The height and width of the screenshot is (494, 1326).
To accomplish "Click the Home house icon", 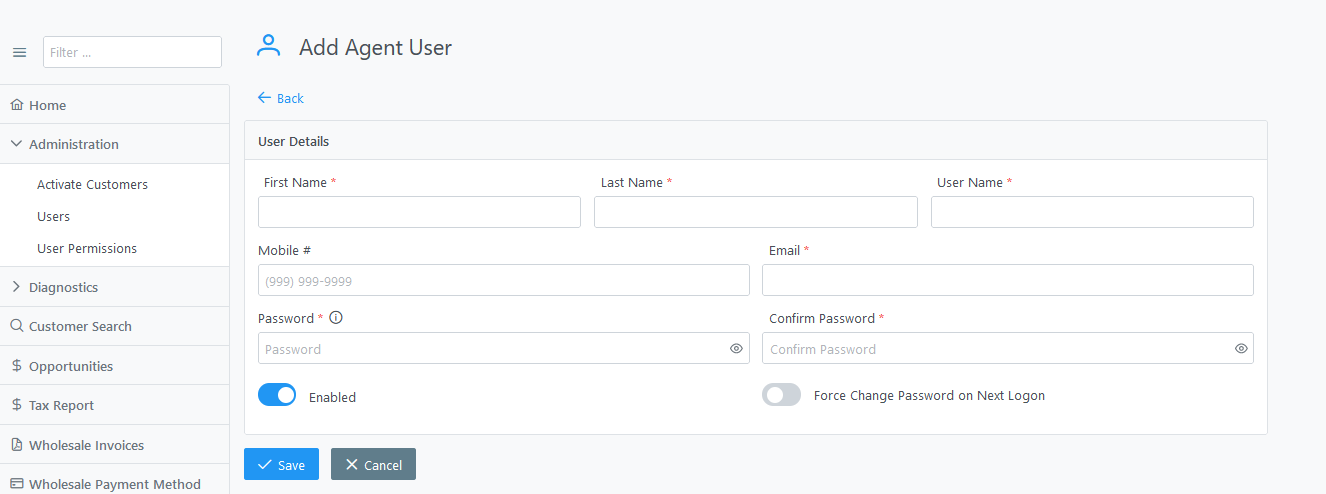I will pyautogui.click(x=16, y=105).
